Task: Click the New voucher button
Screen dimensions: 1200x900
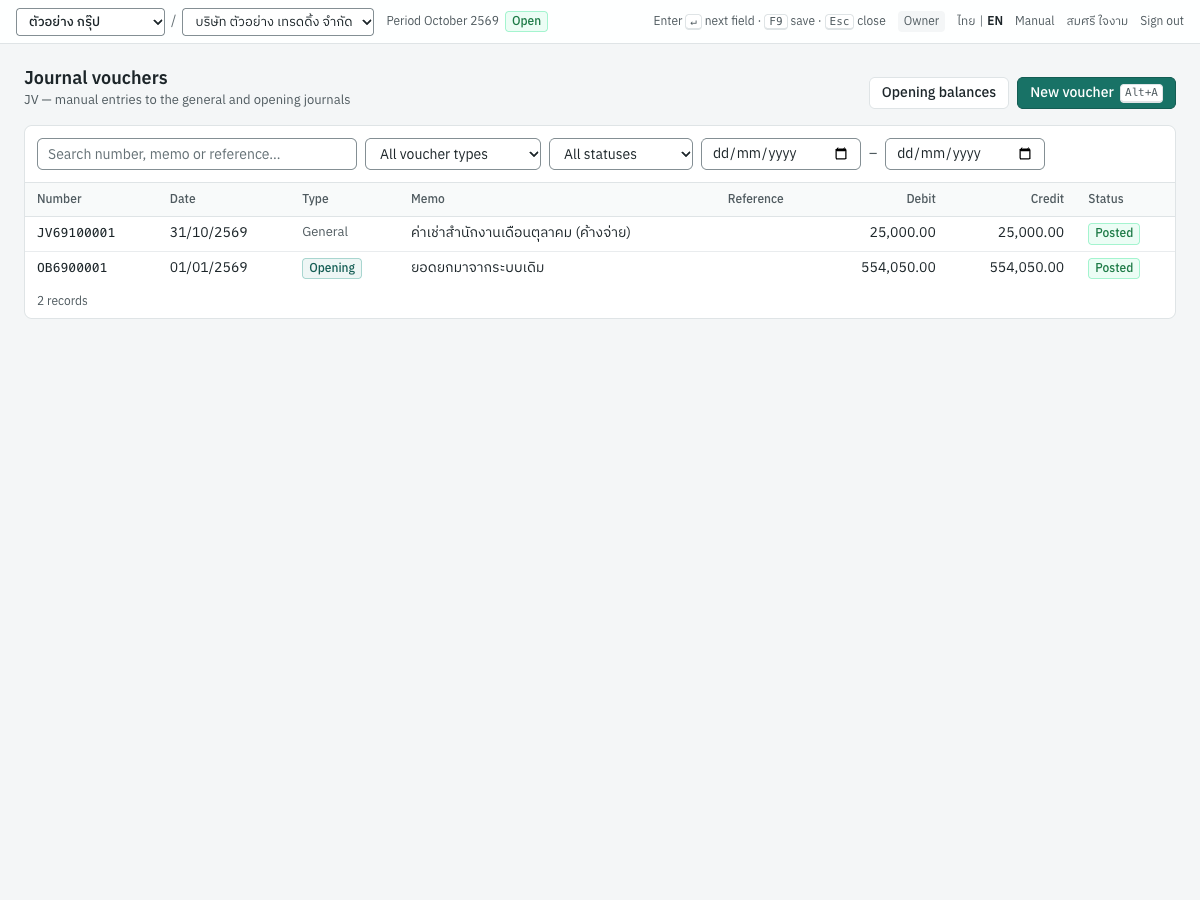Action: 1096,93
